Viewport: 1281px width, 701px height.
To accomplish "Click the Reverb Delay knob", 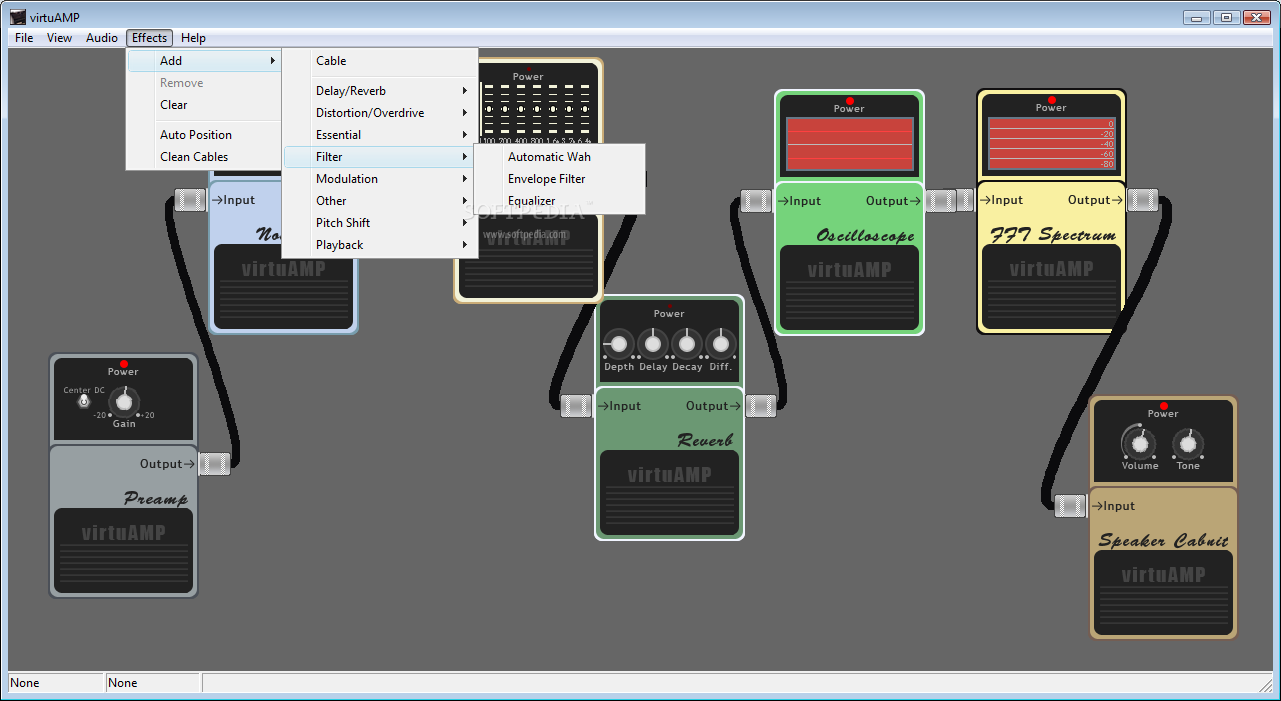I will [x=653, y=344].
